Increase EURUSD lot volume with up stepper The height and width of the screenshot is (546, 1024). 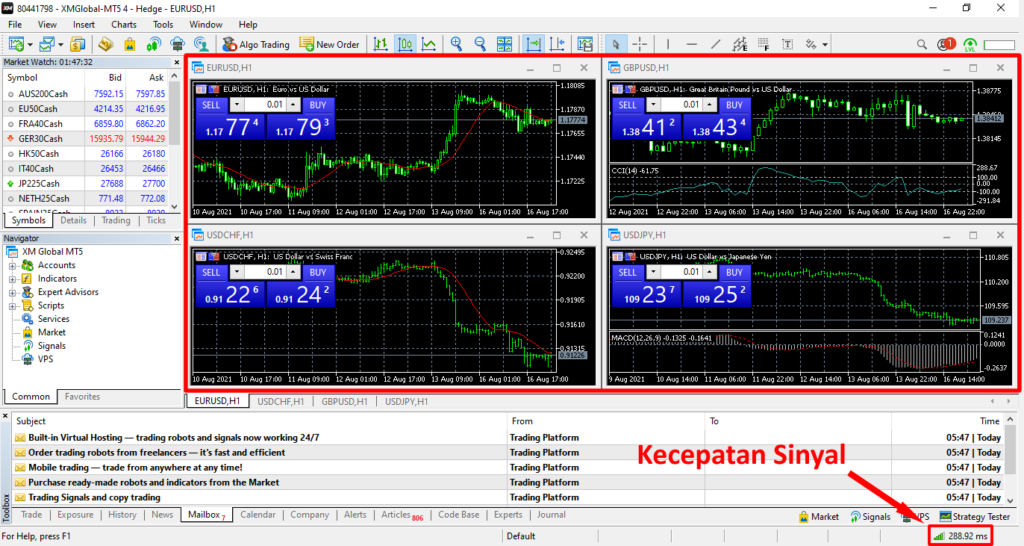(x=293, y=105)
